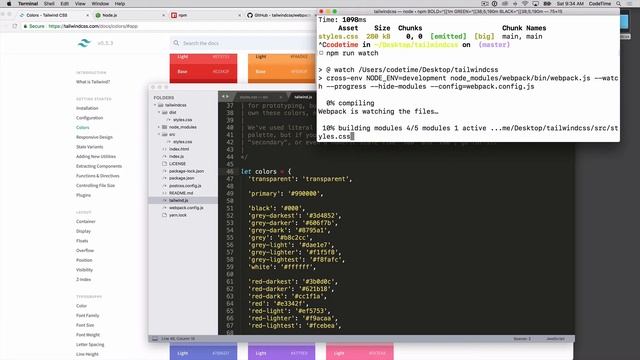
Task: Click the browser reload icon
Action: [x=15, y=26]
